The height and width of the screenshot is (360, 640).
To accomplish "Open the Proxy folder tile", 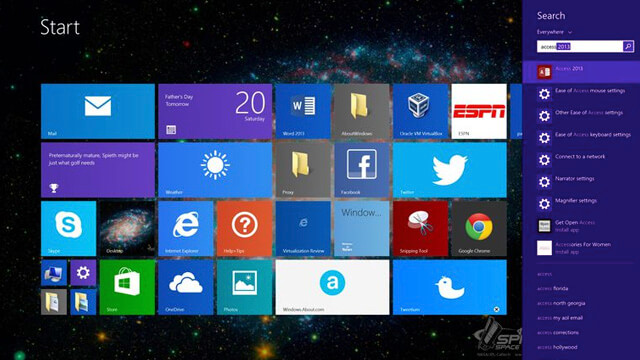I will (303, 170).
